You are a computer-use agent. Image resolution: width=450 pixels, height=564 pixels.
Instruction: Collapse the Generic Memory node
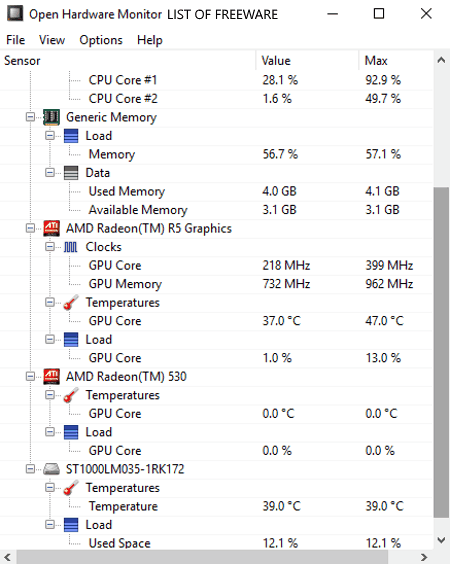(x=31, y=117)
